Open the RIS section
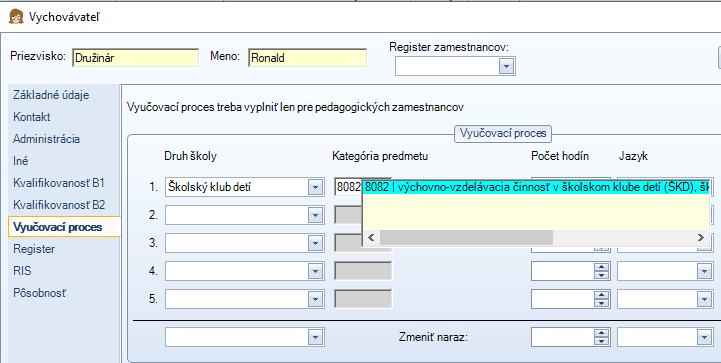This screenshot has width=721, height=363. click(22, 271)
